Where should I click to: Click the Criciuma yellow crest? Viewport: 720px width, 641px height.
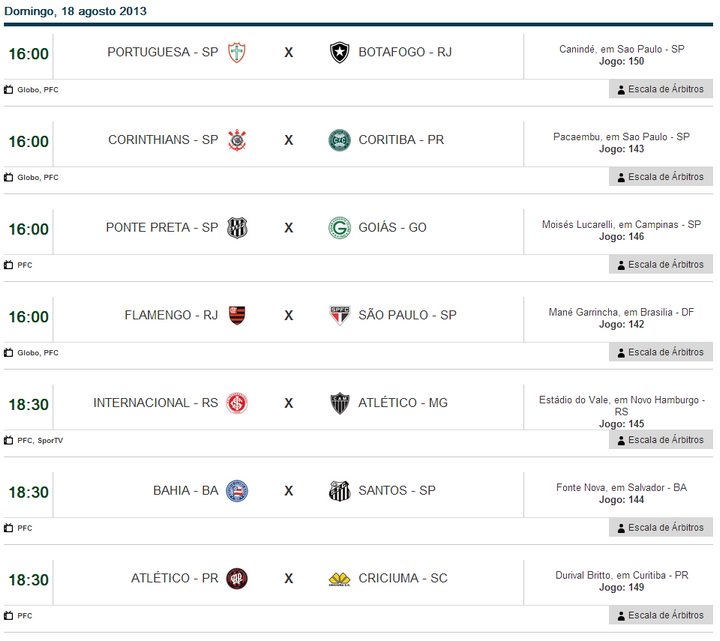coord(340,579)
